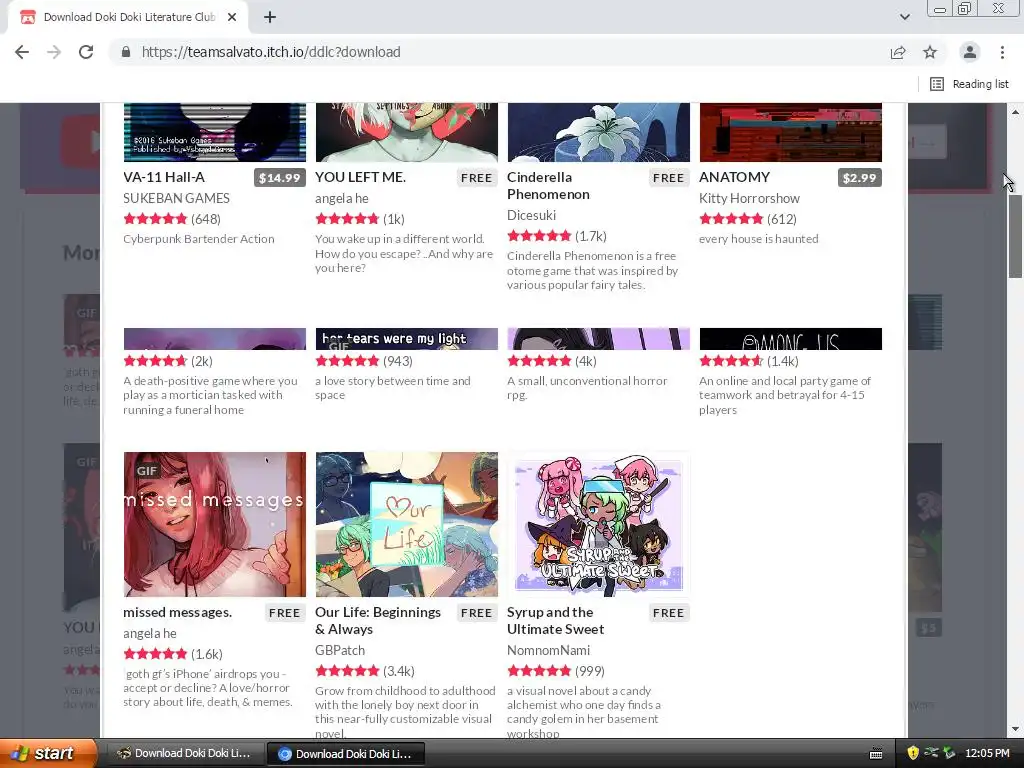Open YOU LEFT ME. game title
The image size is (1024, 768).
tap(360, 177)
